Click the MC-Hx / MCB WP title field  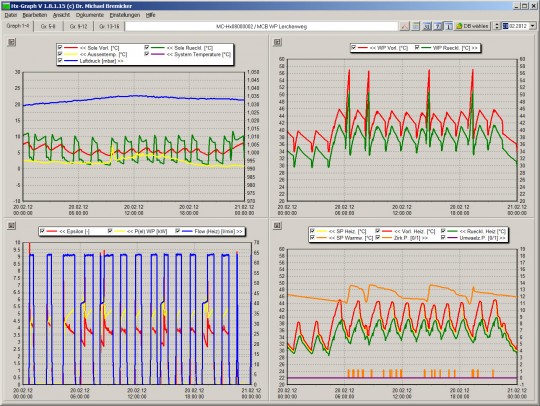(x=261, y=27)
